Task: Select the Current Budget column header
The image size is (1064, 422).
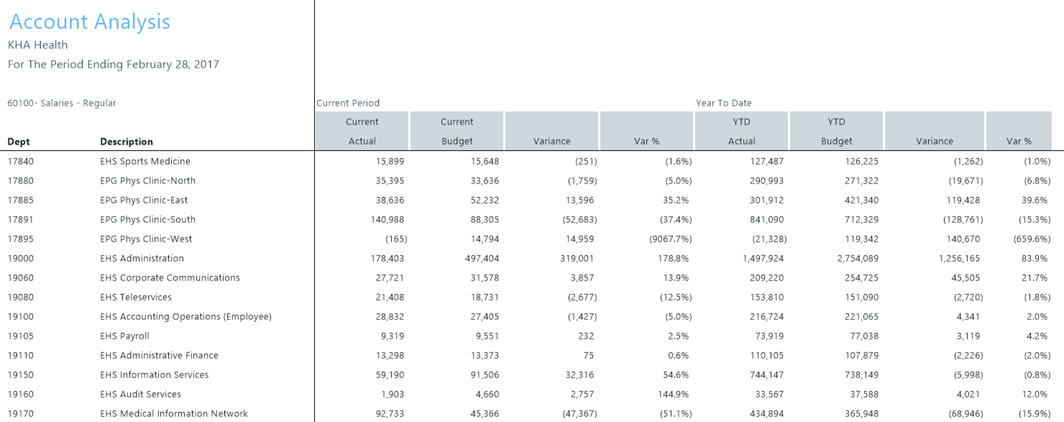Action: (456, 131)
